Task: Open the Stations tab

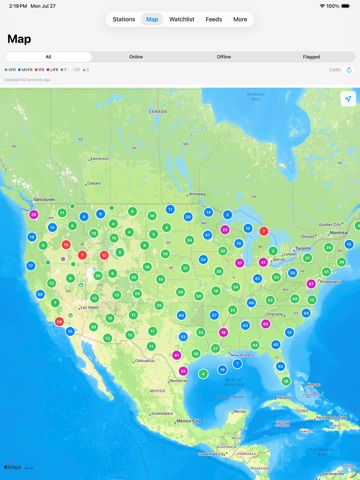Action: [124, 19]
